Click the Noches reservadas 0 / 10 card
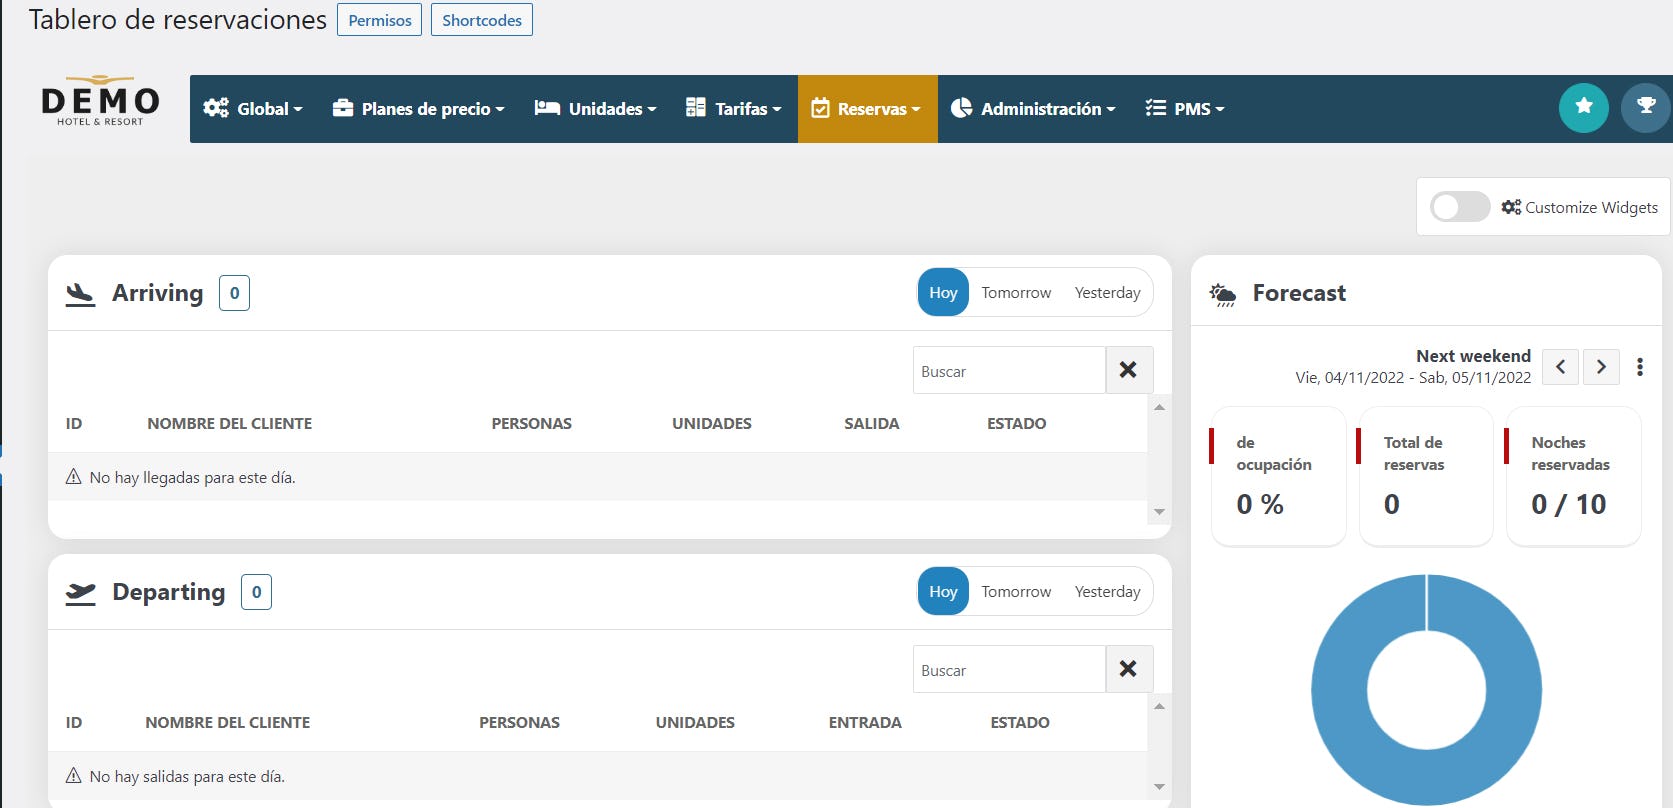This screenshot has width=1673, height=808. [1573, 476]
